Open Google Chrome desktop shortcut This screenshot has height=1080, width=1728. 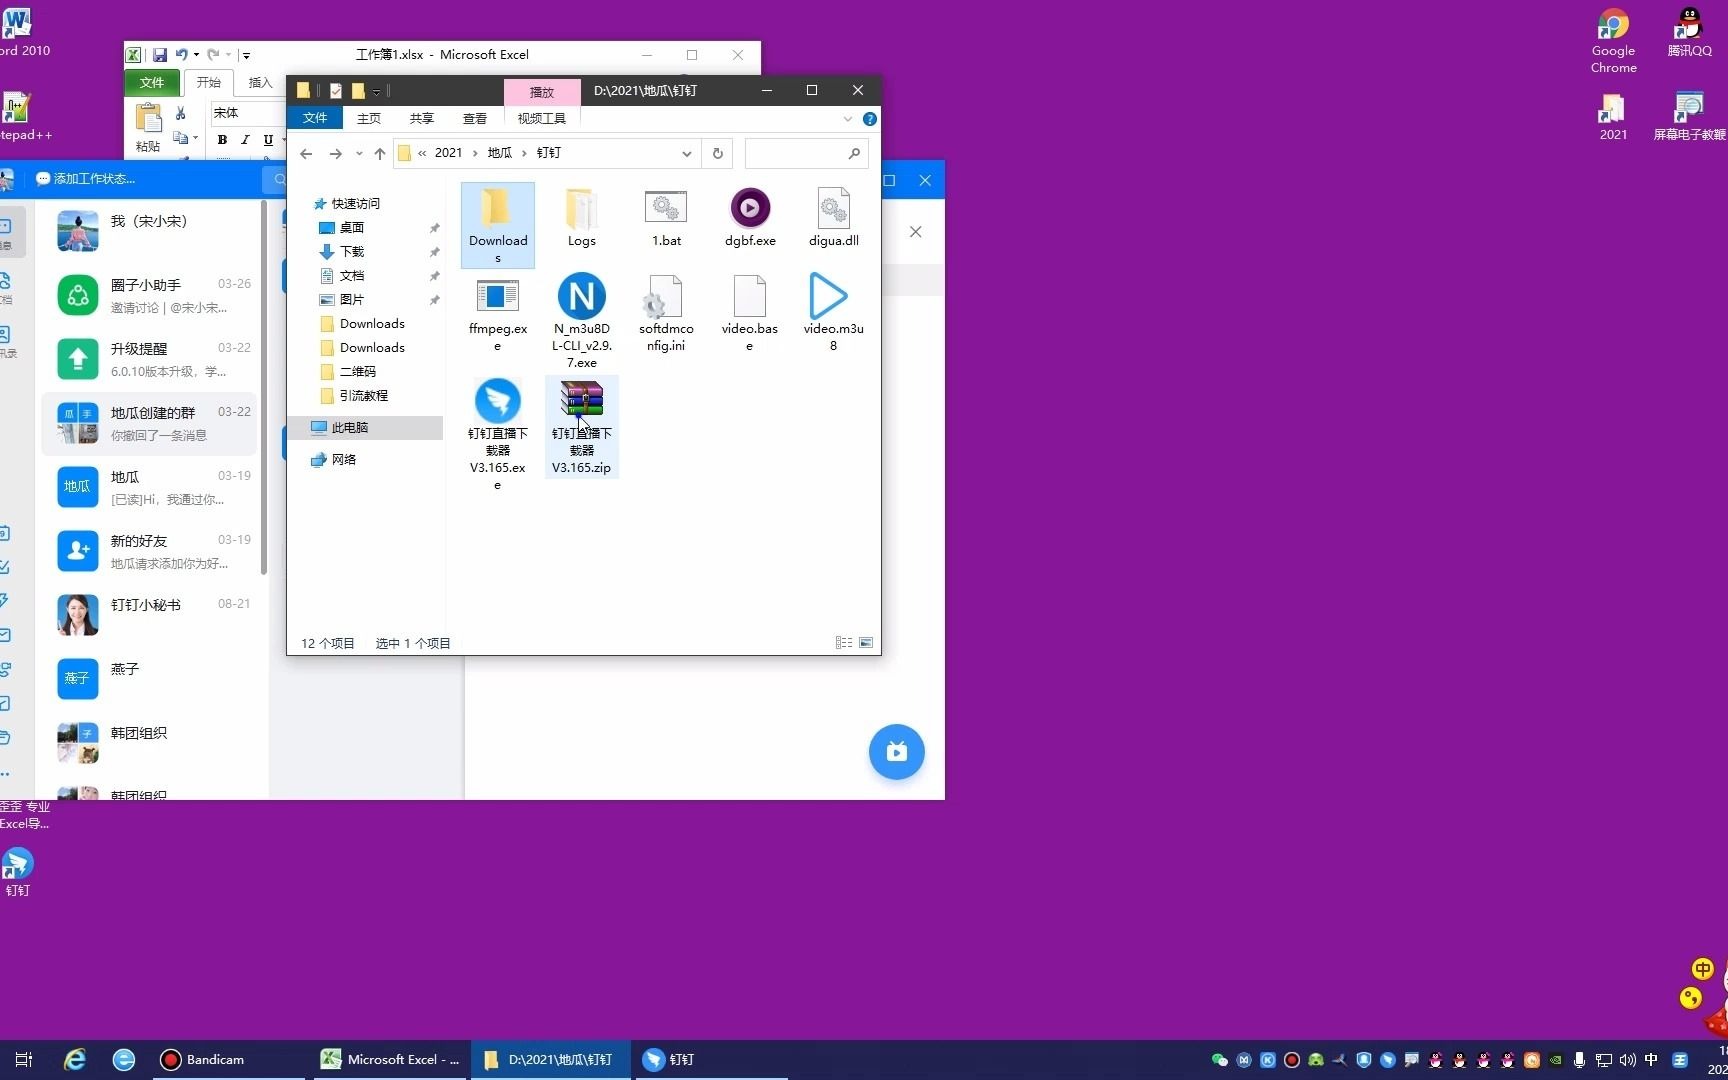[1613, 41]
